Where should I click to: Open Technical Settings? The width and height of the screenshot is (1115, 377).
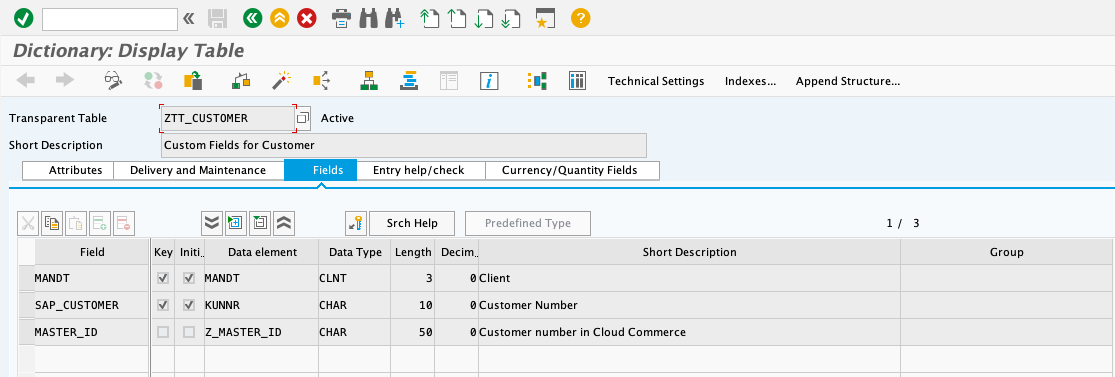[x=656, y=81]
